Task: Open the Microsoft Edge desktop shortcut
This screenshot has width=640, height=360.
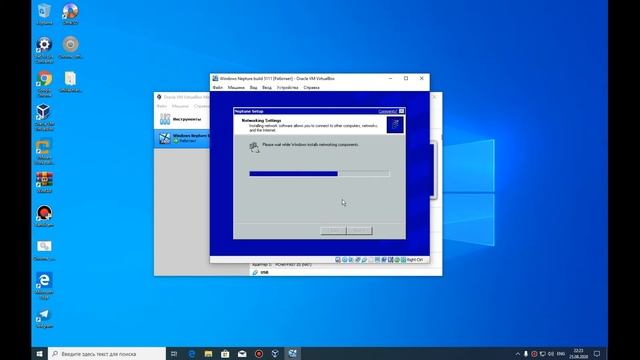Action: [x=44, y=285]
